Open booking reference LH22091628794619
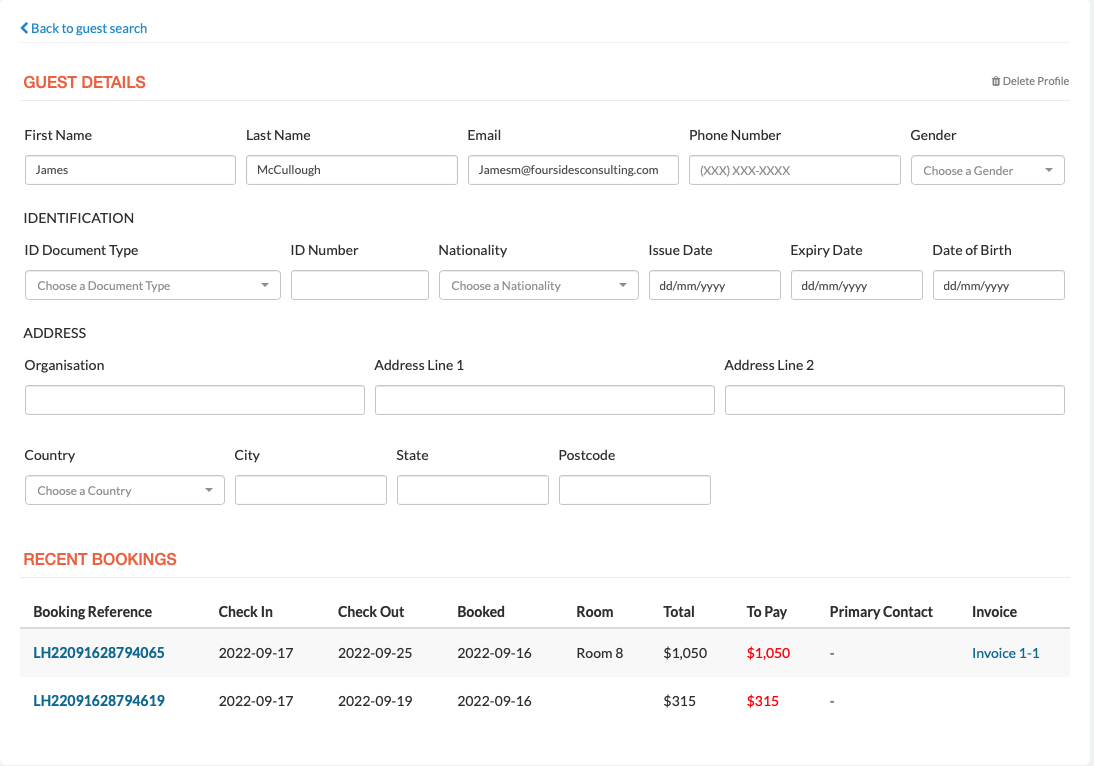 99,701
